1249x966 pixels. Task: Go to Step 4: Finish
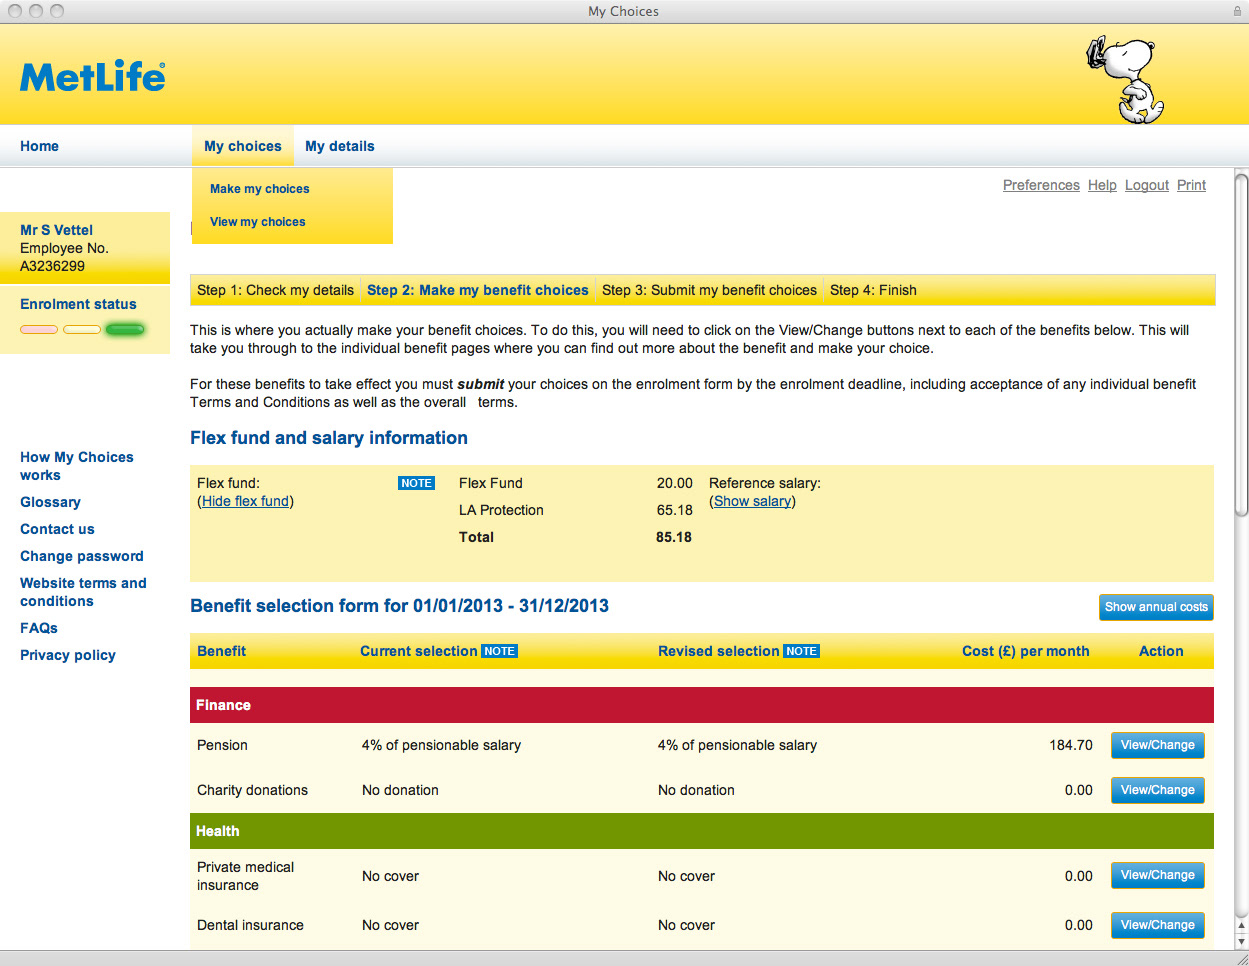click(873, 290)
